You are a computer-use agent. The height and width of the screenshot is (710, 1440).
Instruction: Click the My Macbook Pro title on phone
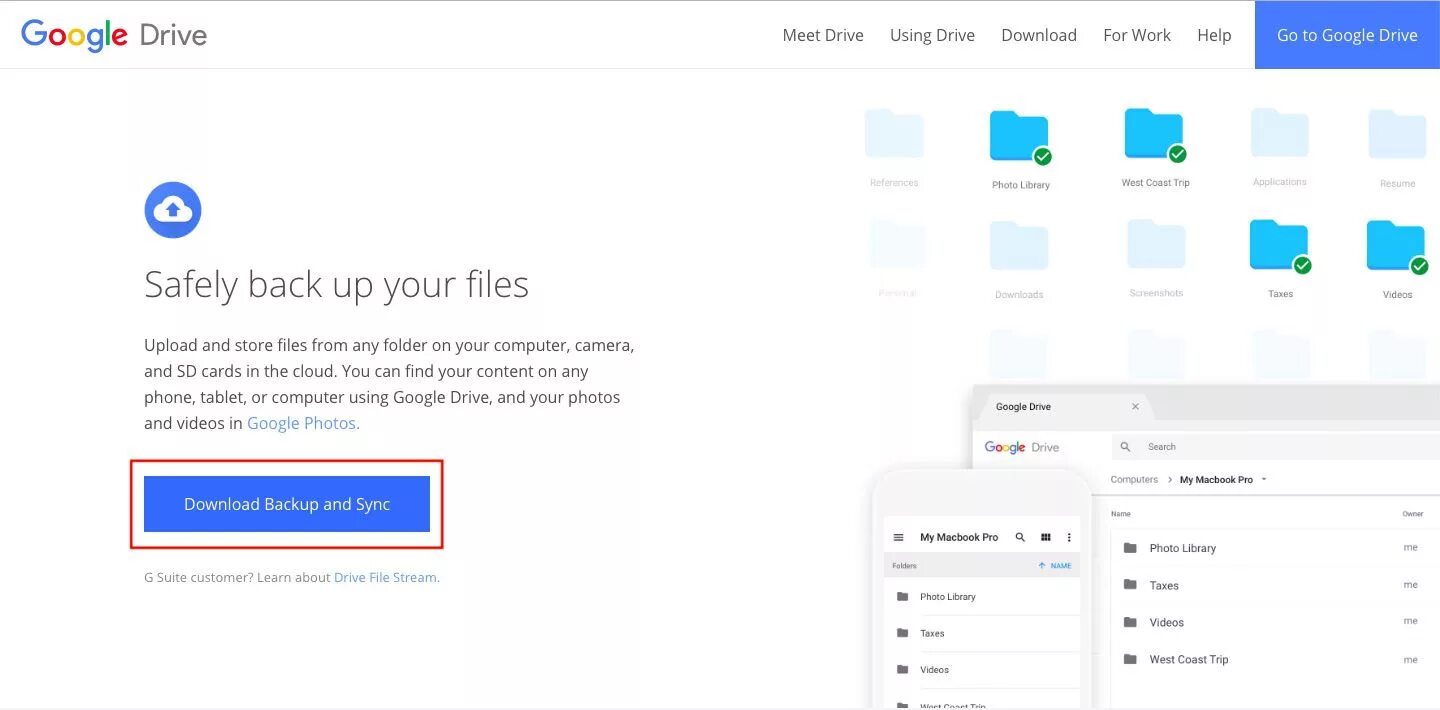click(x=959, y=537)
